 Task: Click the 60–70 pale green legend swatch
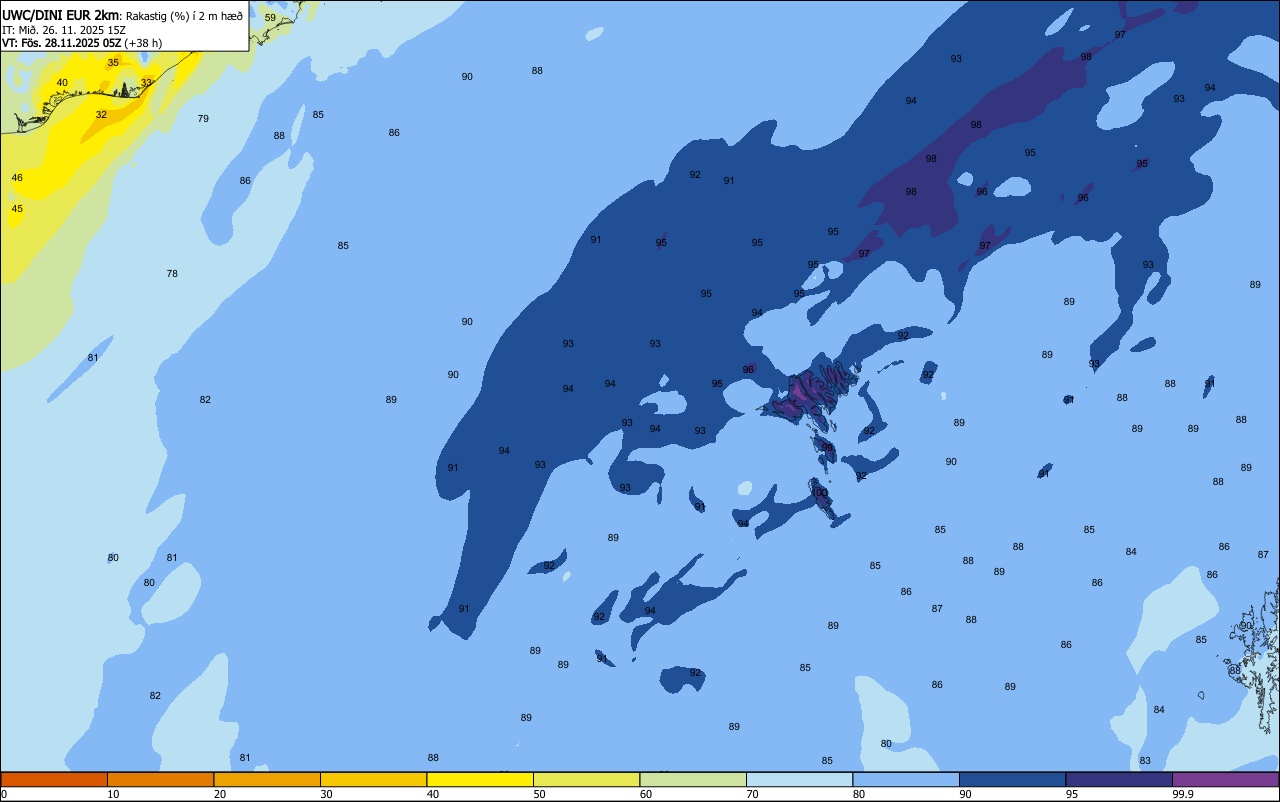[693, 779]
